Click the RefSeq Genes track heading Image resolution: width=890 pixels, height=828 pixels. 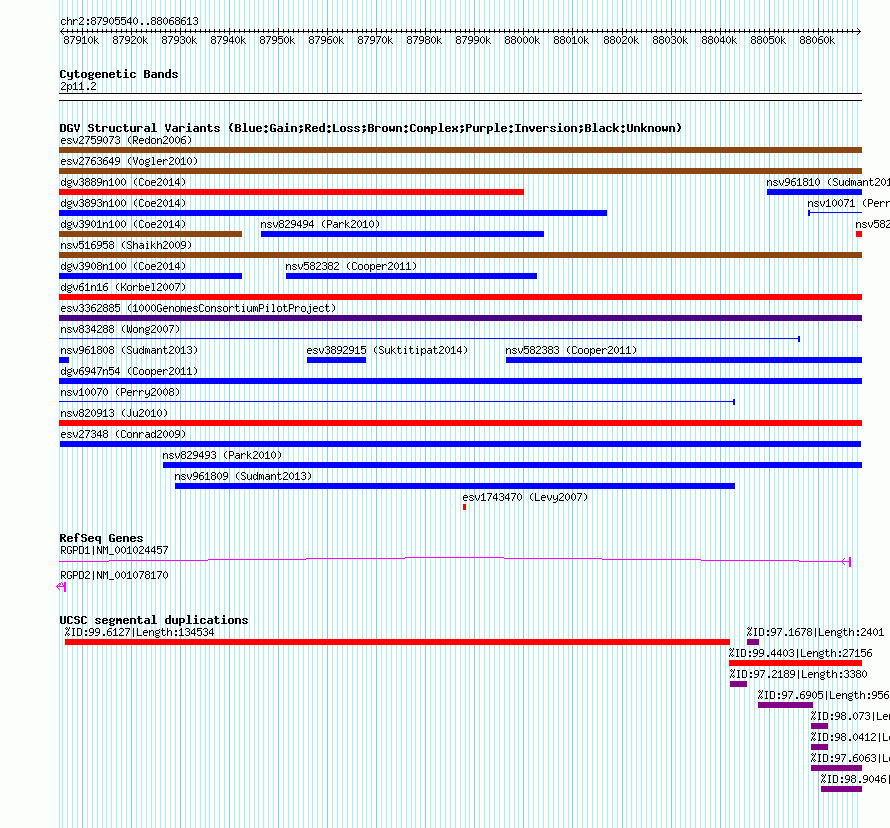(101, 537)
